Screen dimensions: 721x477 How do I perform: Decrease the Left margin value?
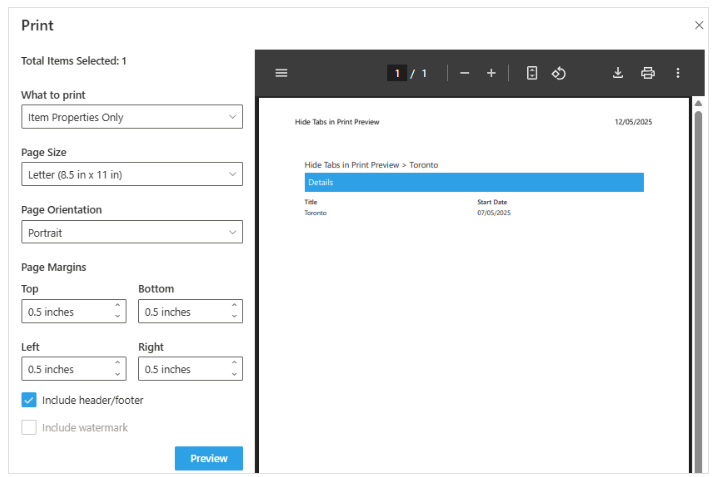[x=118, y=374]
